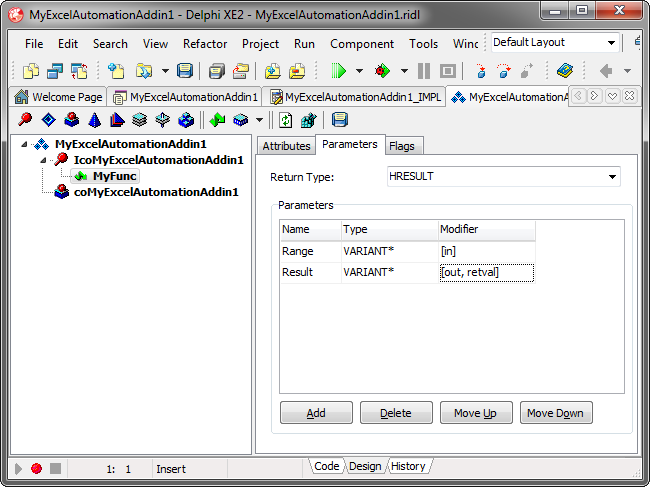Screen dimensions: 650x487
Task: Click the New CoClass icon
Action: pyautogui.click(x=72, y=120)
